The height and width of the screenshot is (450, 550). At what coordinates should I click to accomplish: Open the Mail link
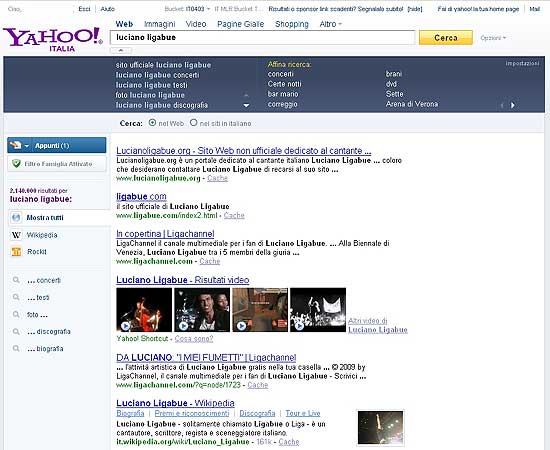[535, 9]
